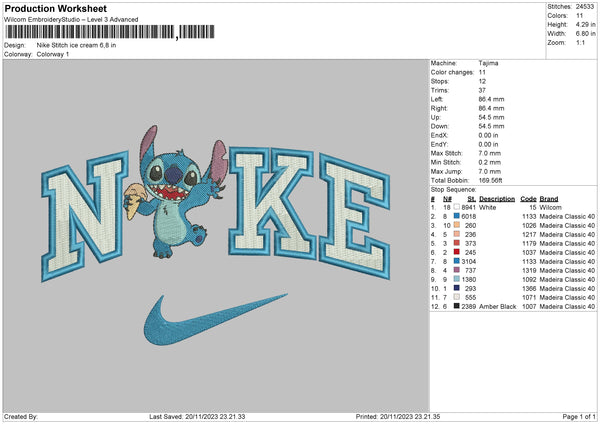Click the red swatch beside 245 stitches
600x424 pixels.
tap(457, 252)
